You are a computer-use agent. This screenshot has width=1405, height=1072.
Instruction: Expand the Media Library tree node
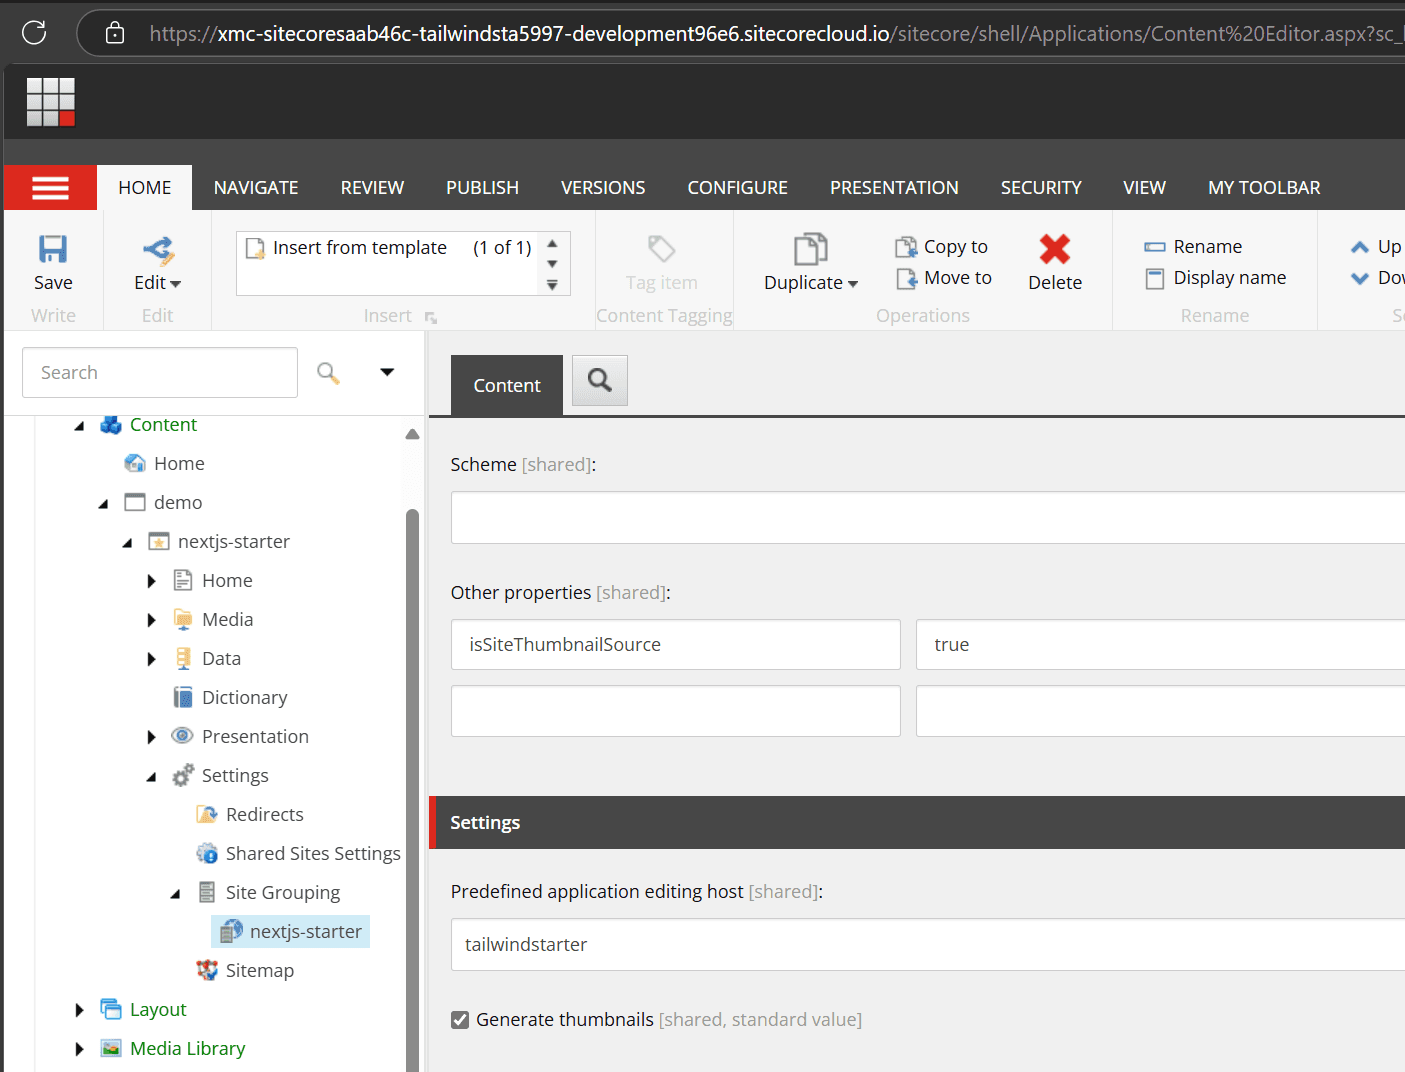pos(79,1049)
